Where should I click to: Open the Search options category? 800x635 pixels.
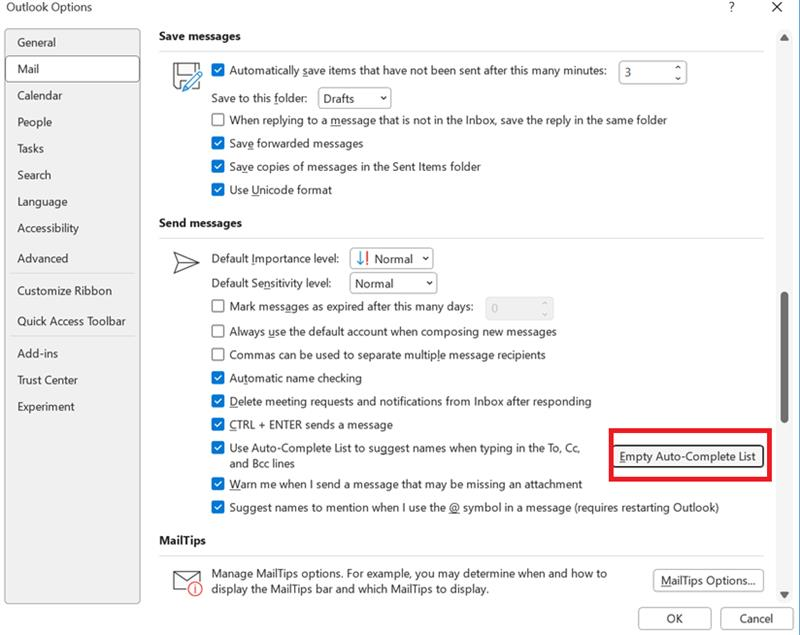point(72,175)
